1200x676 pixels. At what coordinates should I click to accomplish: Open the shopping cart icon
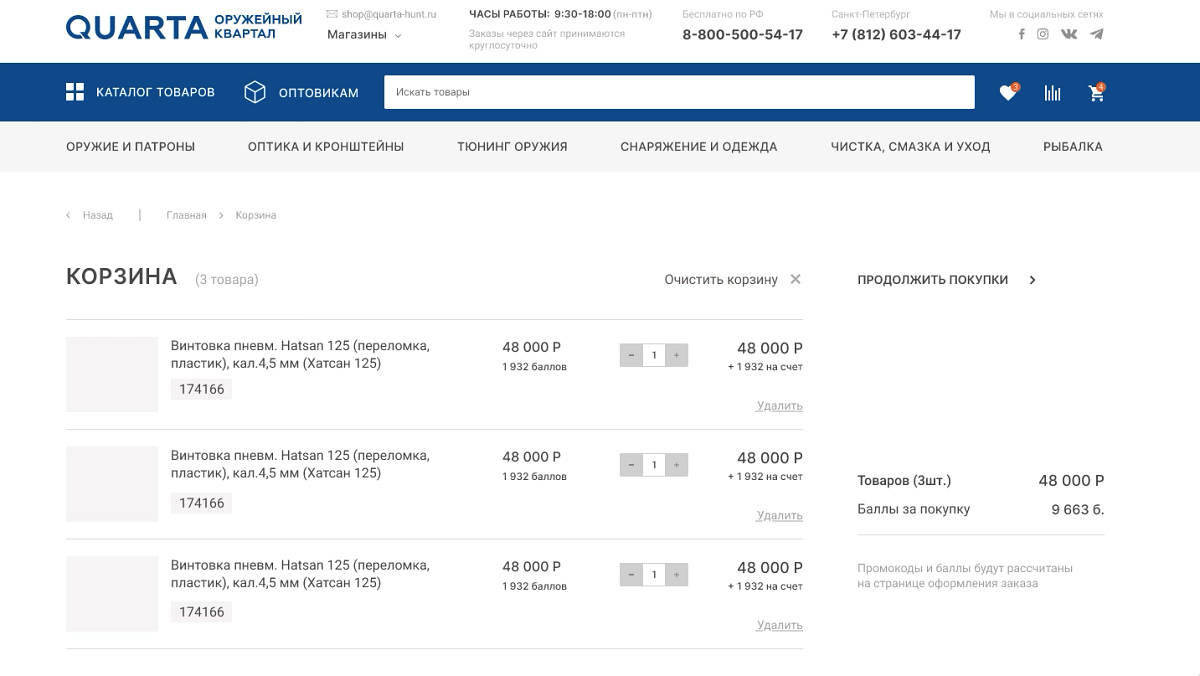pyautogui.click(x=1097, y=93)
